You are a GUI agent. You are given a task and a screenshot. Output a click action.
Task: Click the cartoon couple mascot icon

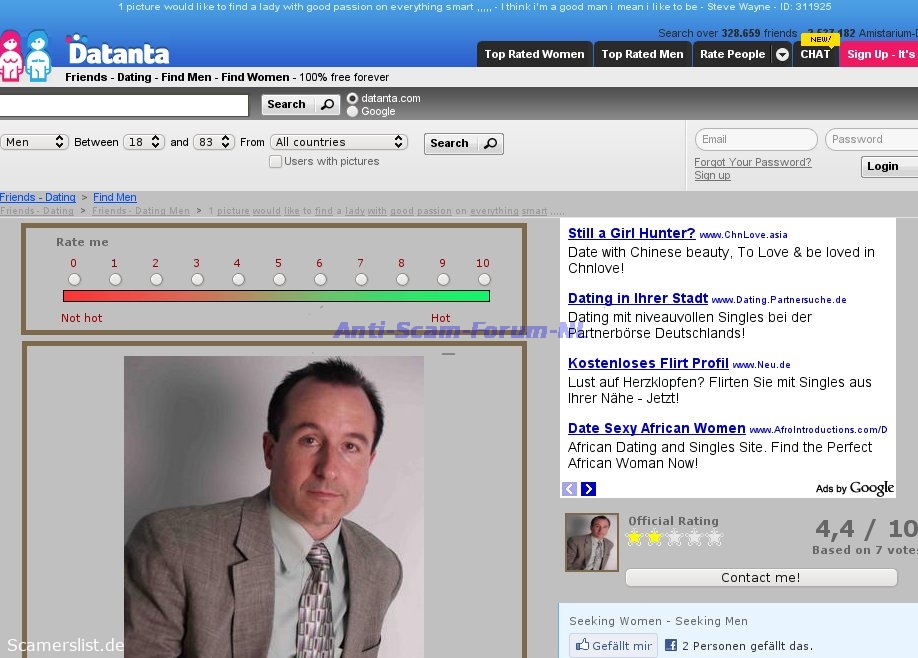coord(25,55)
